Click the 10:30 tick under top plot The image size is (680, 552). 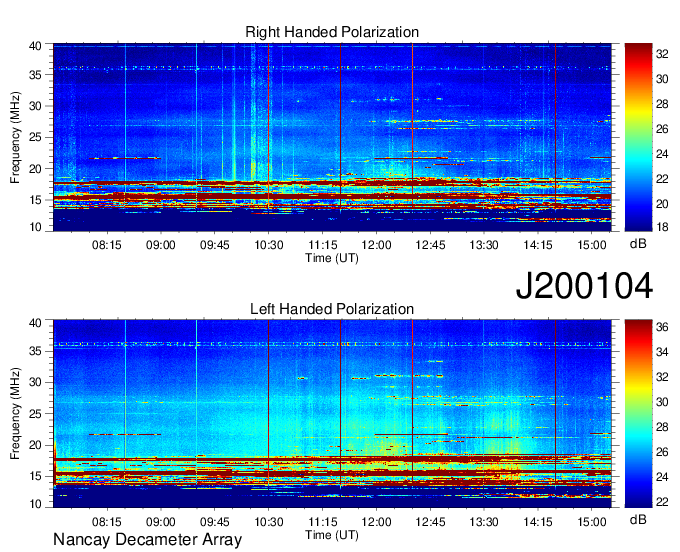point(268,245)
